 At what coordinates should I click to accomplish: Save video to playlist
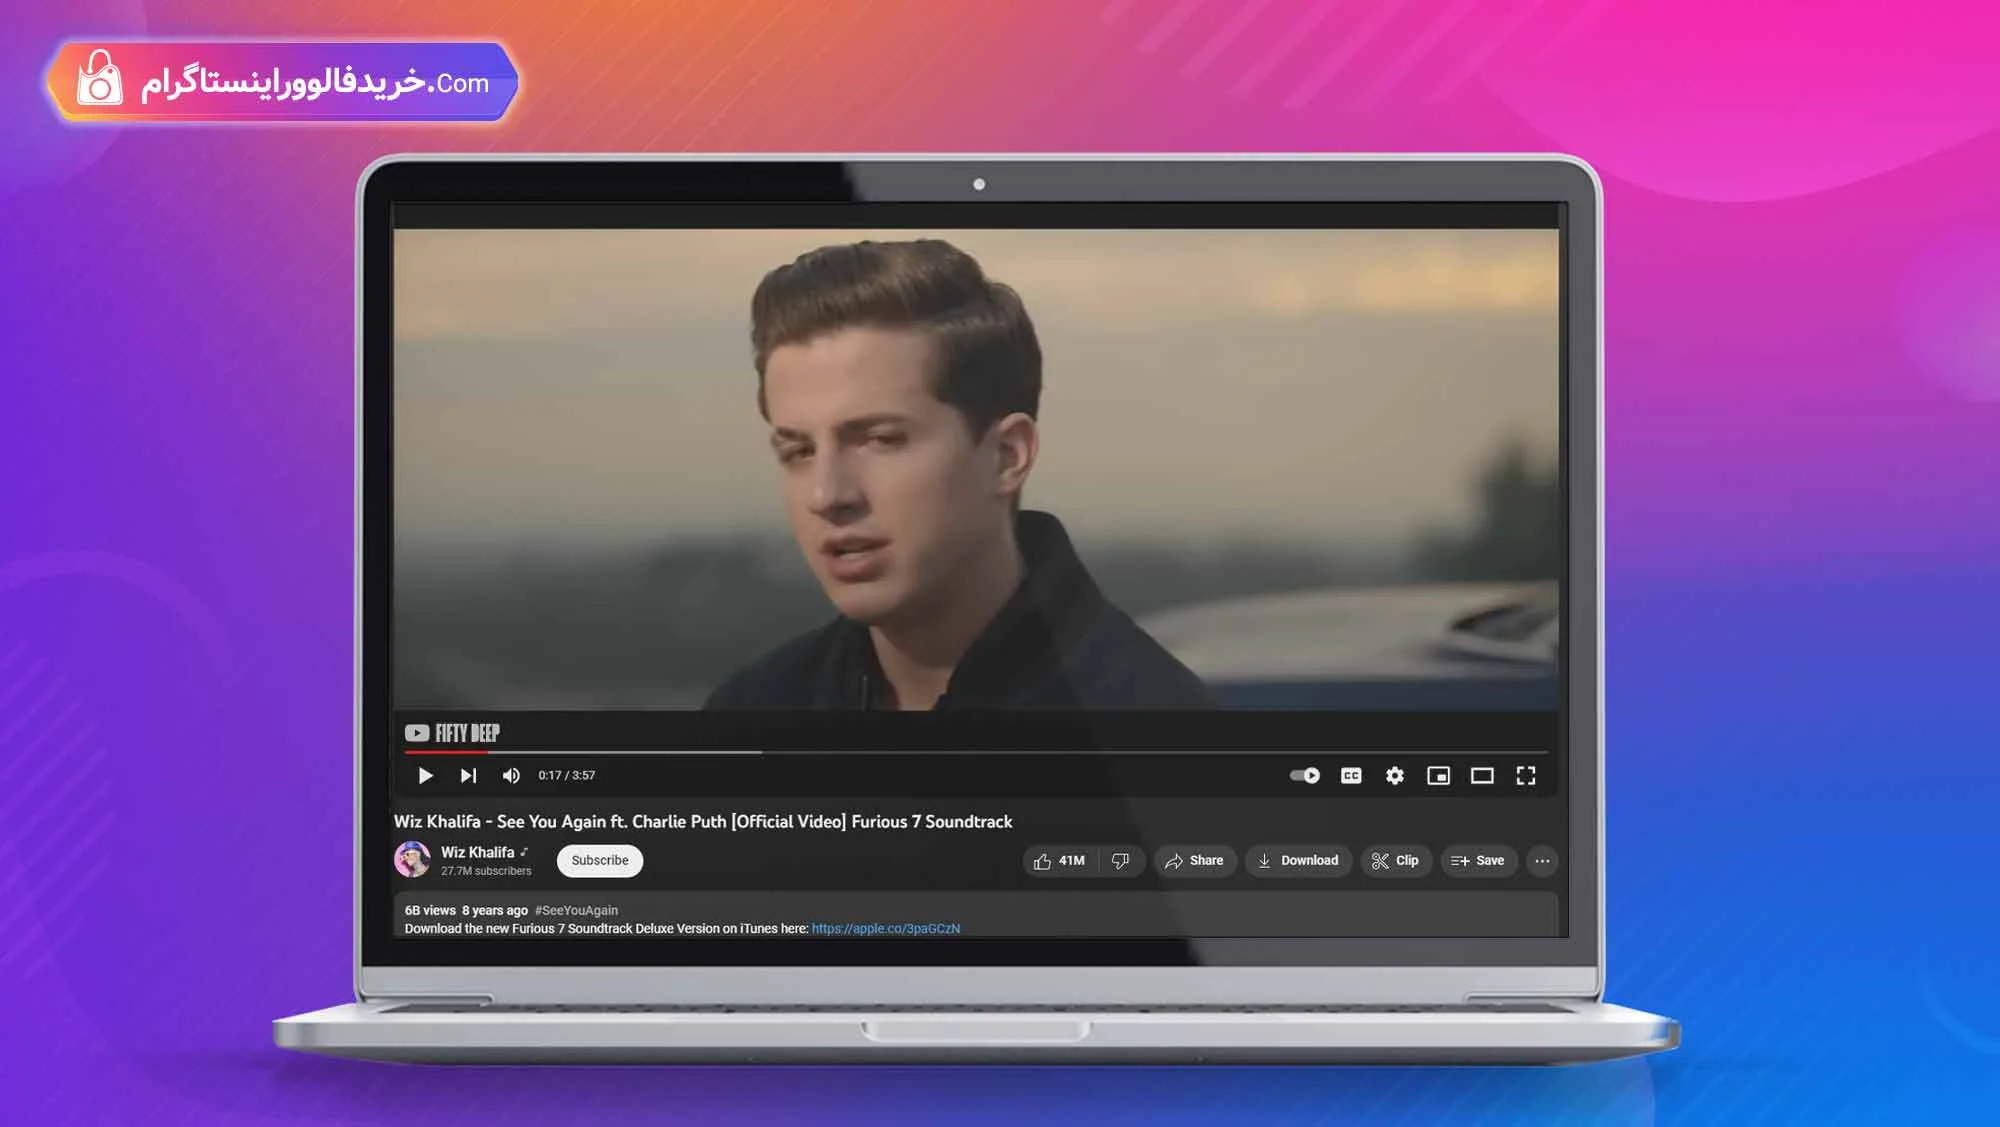tap(1478, 861)
